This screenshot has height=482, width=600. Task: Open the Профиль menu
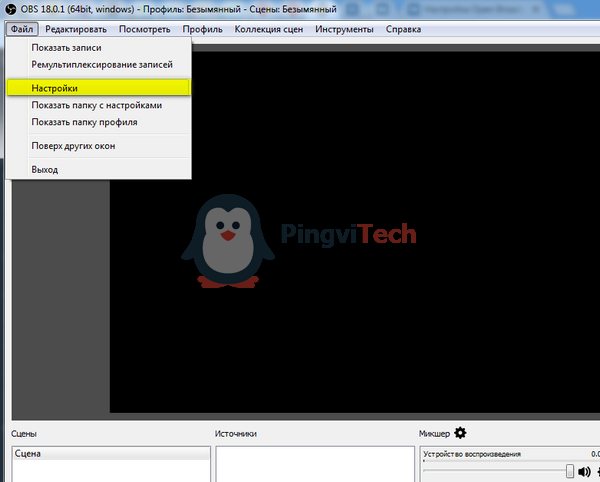pos(202,29)
